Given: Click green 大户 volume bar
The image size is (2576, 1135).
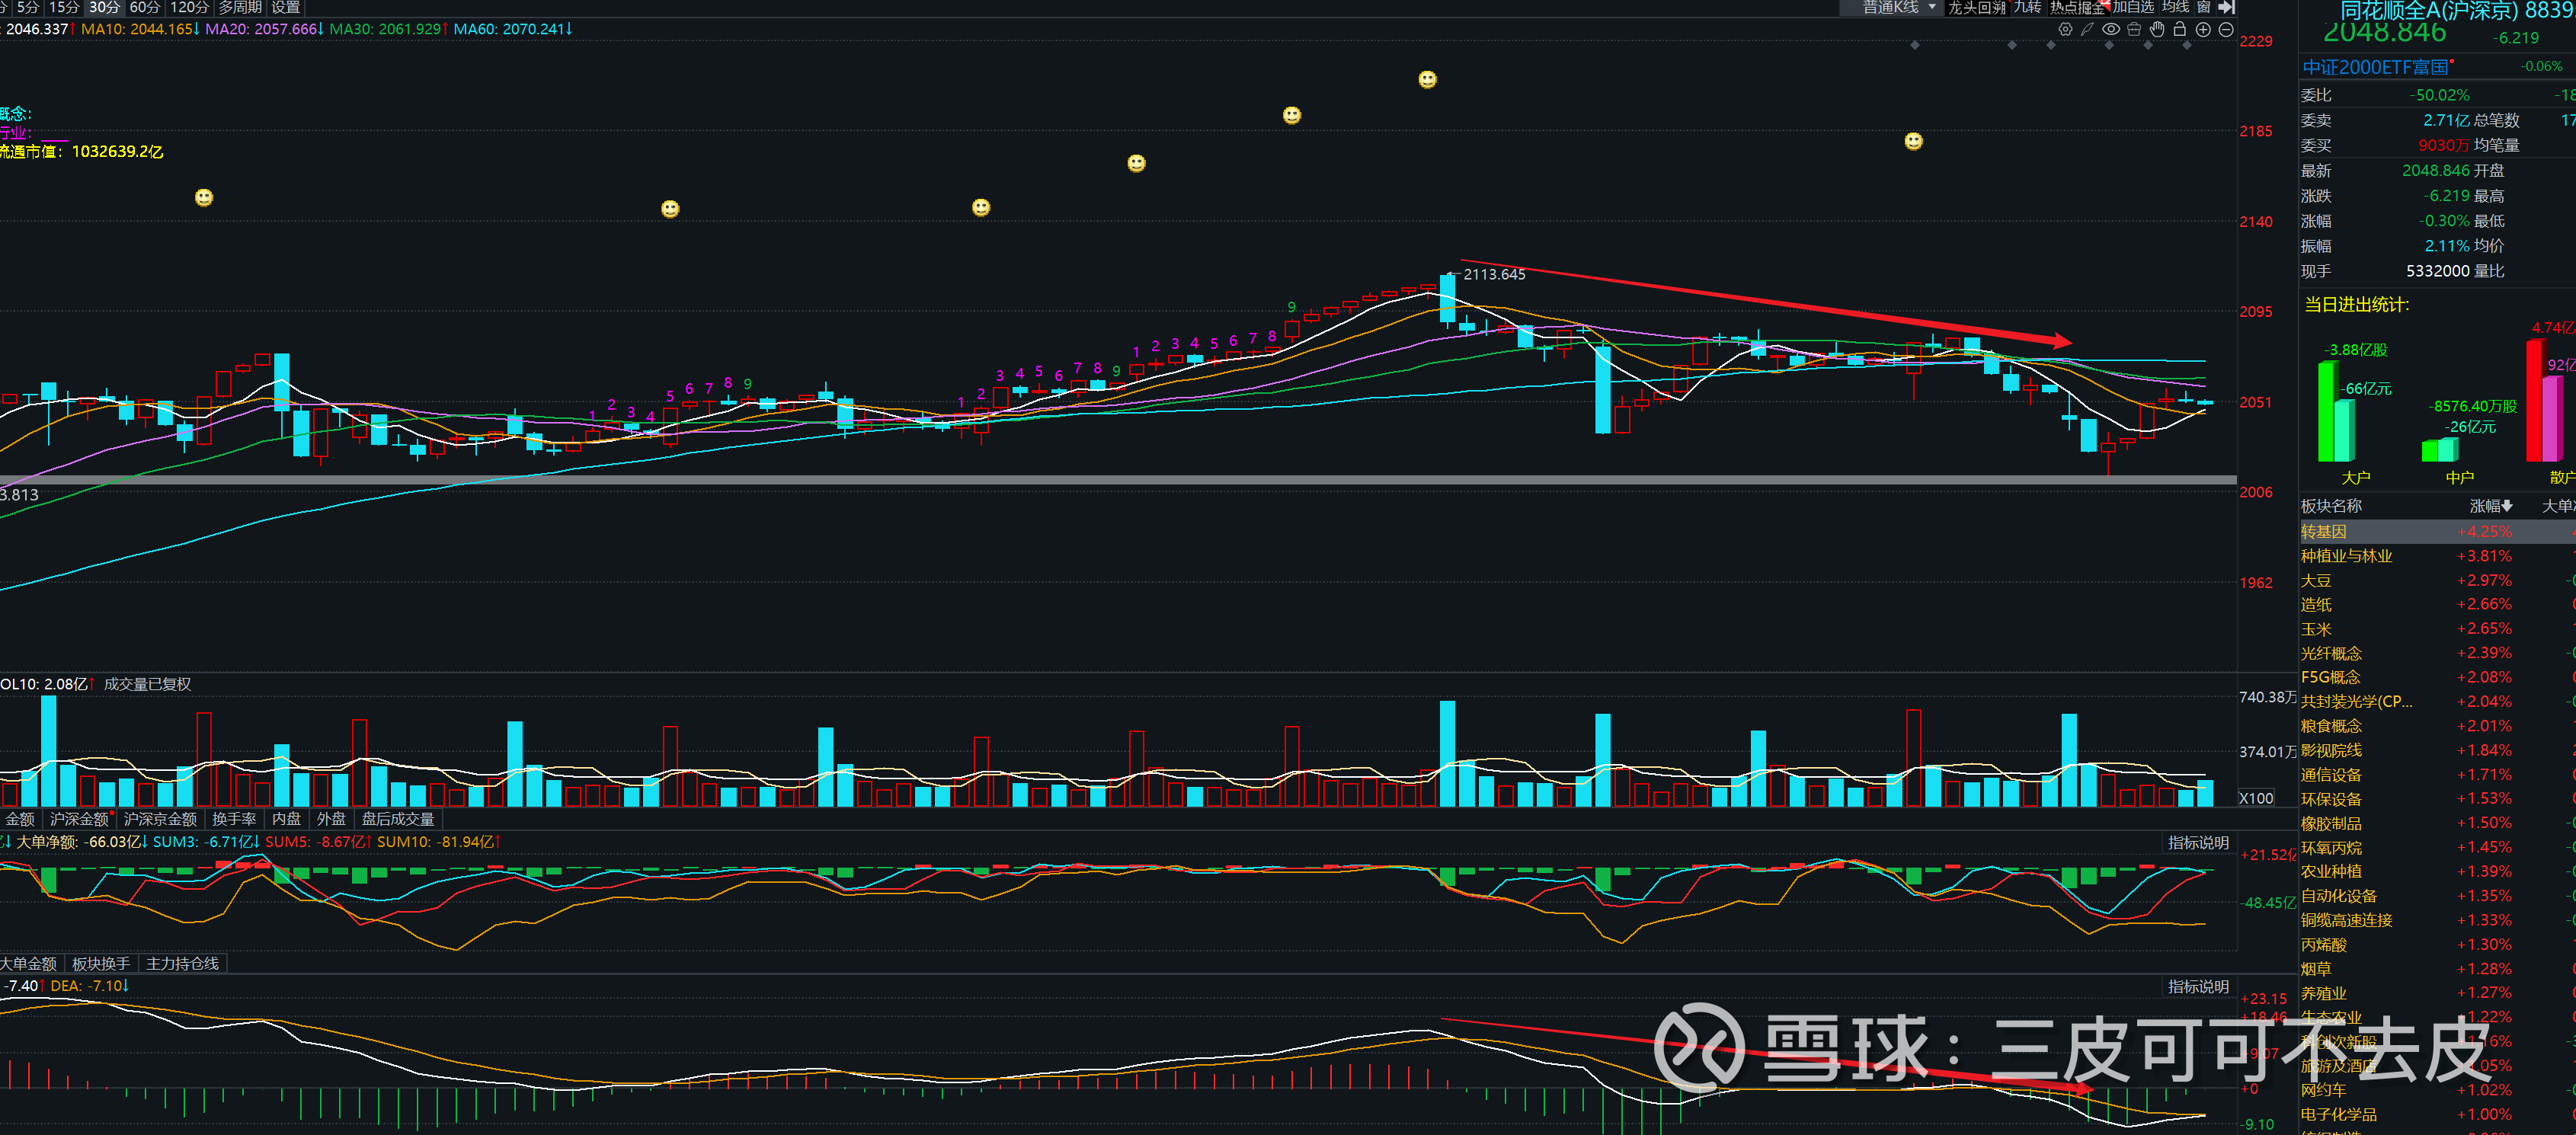Looking at the screenshot, I should click(2326, 412).
